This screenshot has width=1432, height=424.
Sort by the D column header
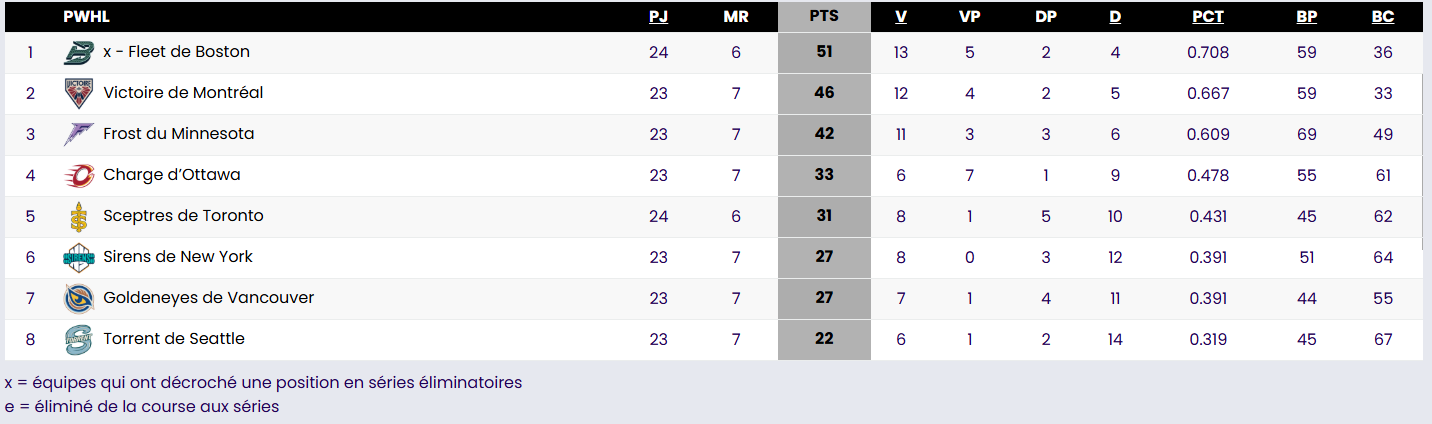(x=1115, y=17)
